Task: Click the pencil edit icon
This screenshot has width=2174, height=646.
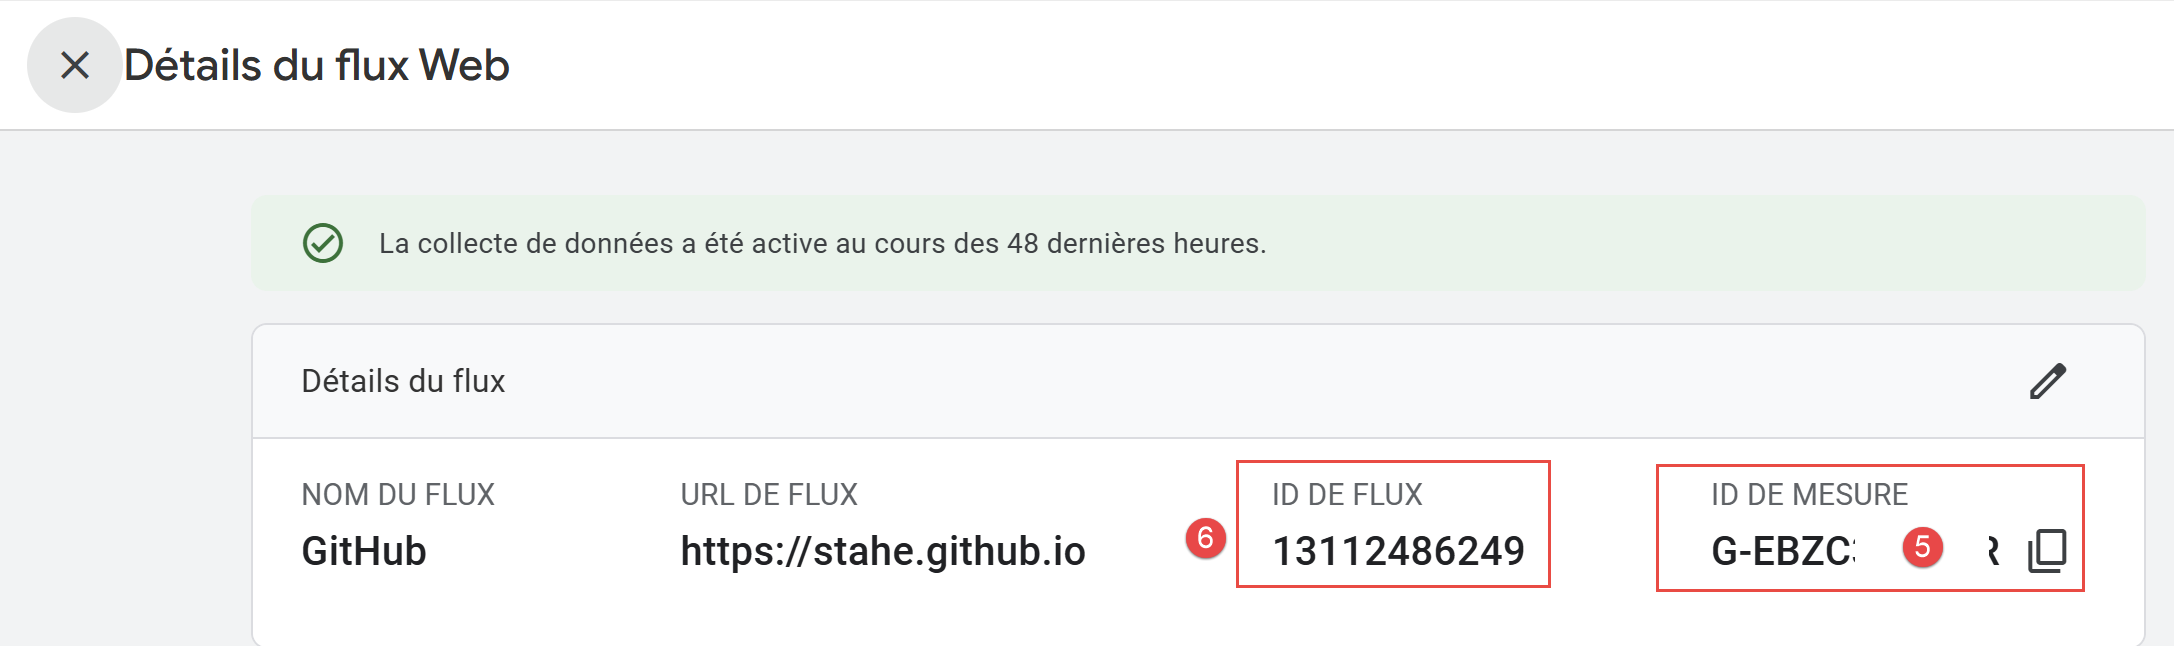Action: pos(2047,381)
